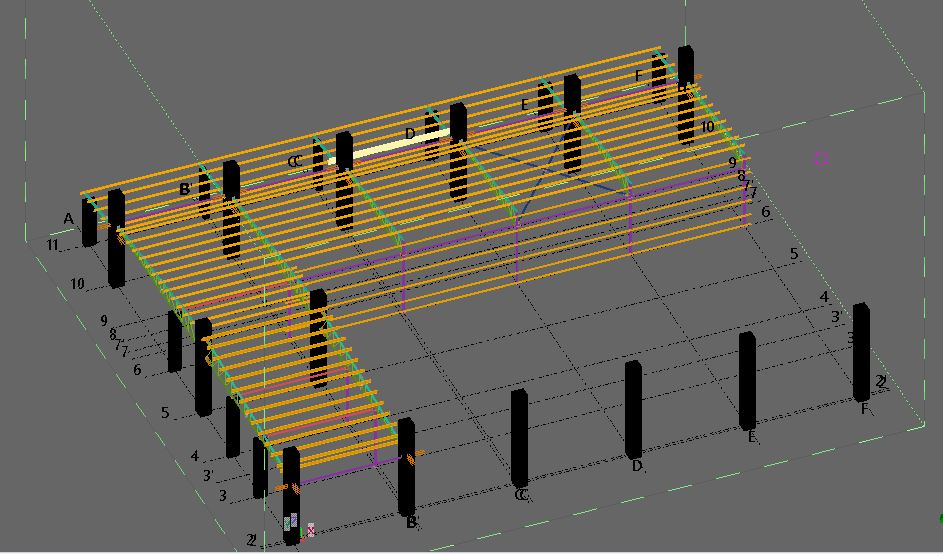The height and width of the screenshot is (554, 943).
Task: Click the hatched coordinate symbol on the origin column
Action: point(291,521)
